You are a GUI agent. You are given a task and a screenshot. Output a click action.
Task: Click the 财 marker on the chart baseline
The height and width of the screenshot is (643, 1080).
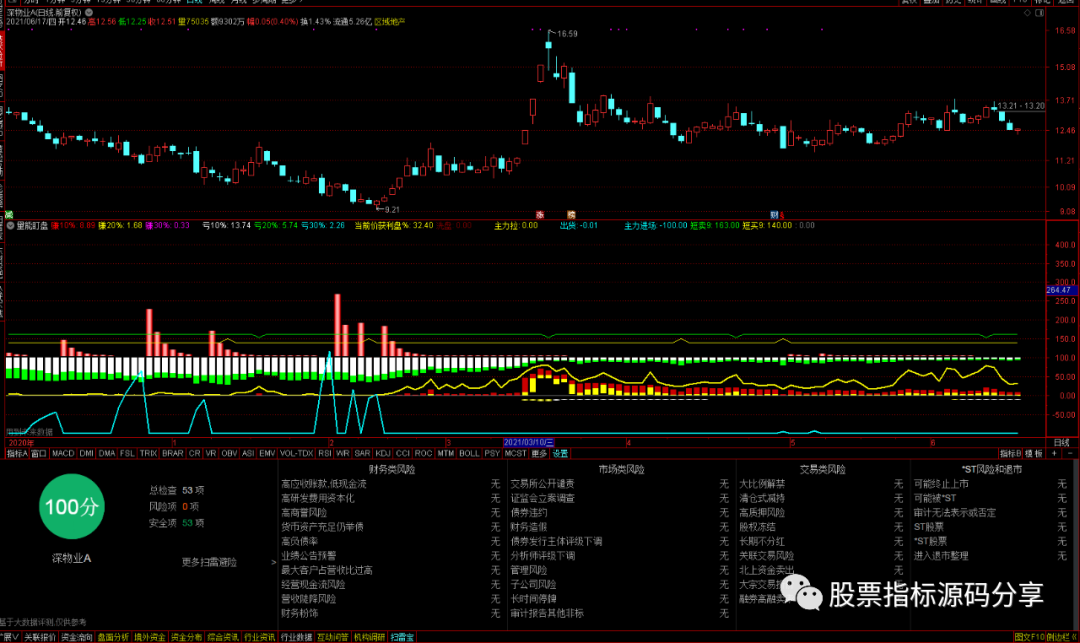tap(774, 215)
